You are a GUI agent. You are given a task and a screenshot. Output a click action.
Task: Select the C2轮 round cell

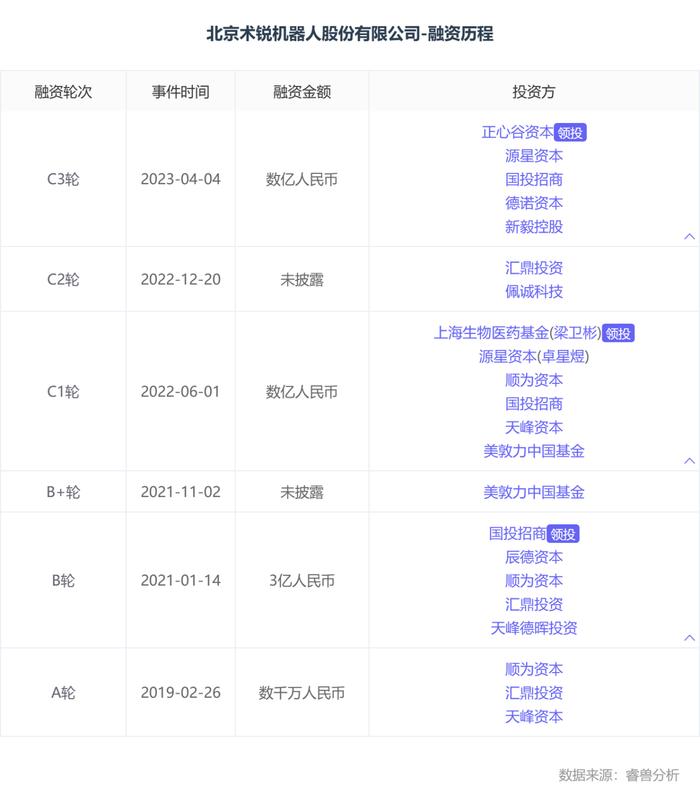coord(63,280)
